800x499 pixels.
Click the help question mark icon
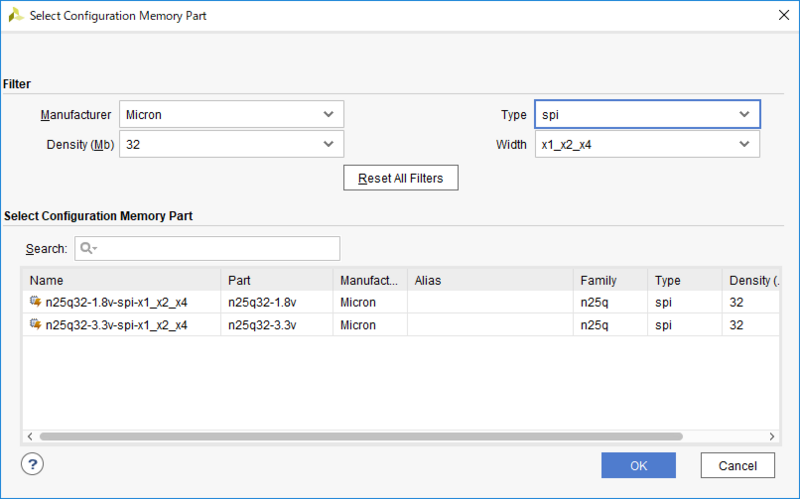[33, 464]
